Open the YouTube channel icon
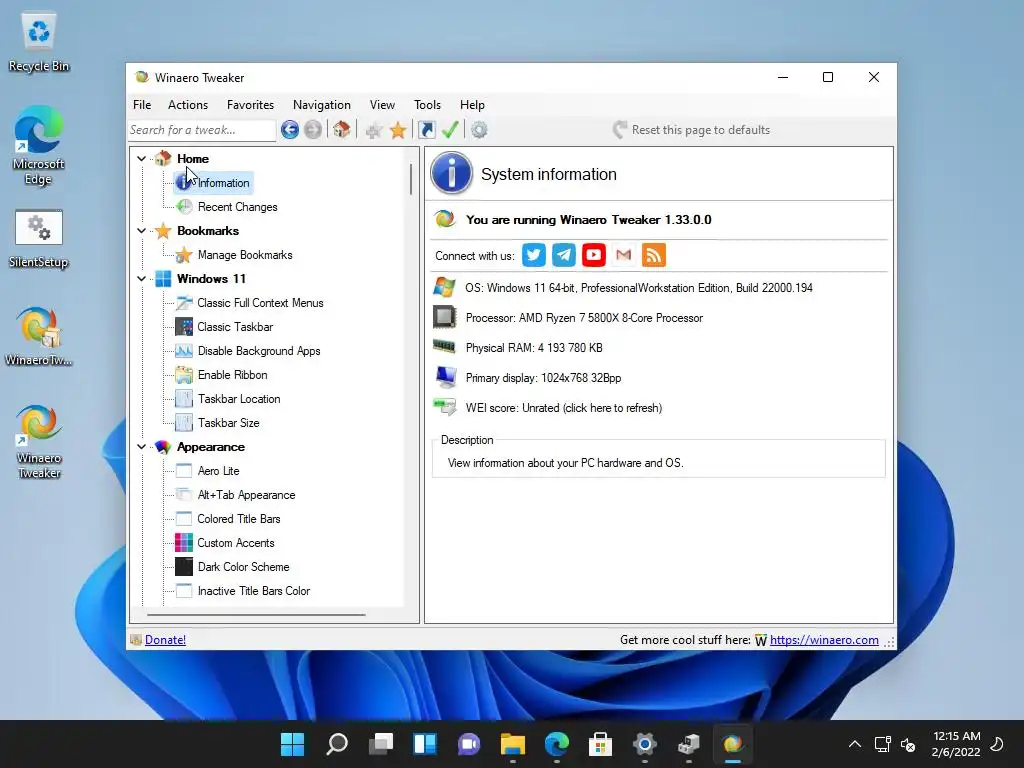This screenshot has width=1024, height=768. [x=594, y=255]
